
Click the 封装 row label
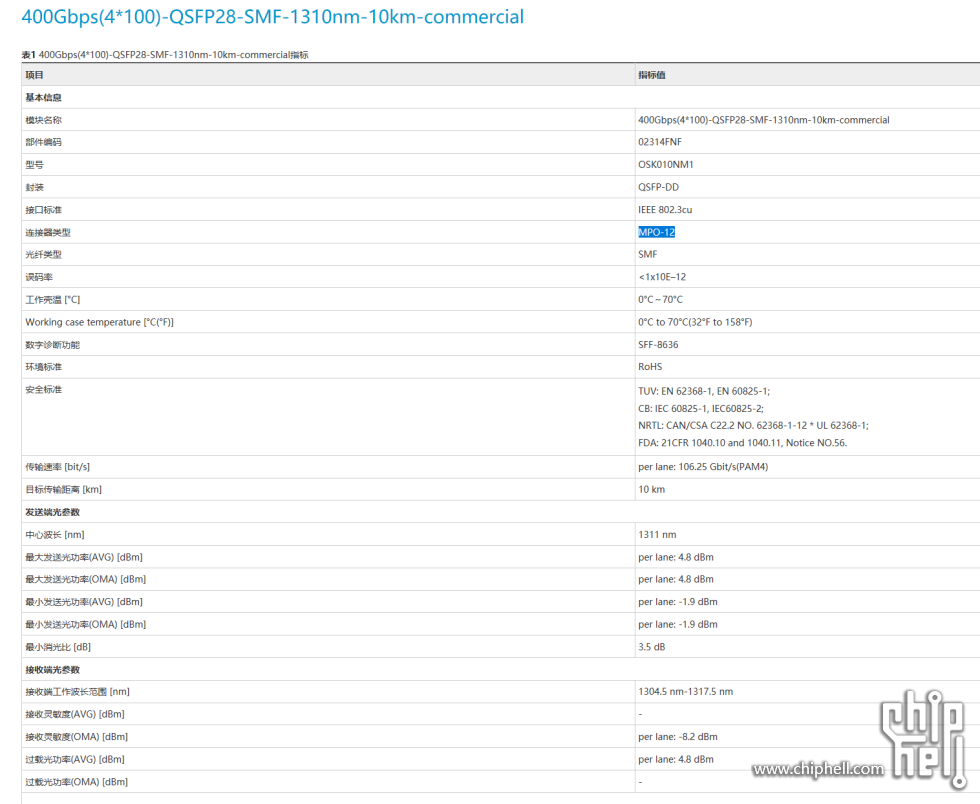(x=34, y=188)
